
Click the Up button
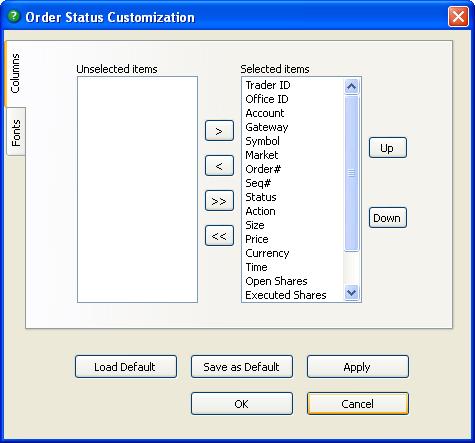pyautogui.click(x=388, y=148)
